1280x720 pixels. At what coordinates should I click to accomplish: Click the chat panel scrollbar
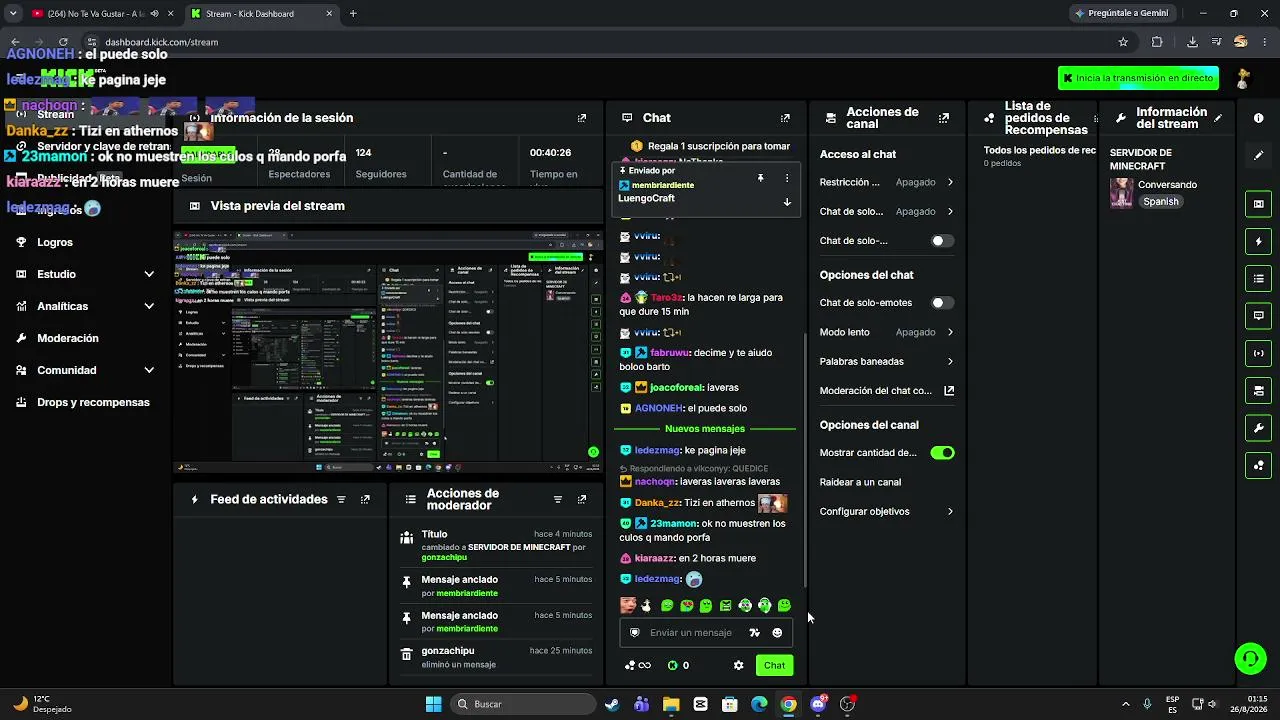(x=805, y=460)
